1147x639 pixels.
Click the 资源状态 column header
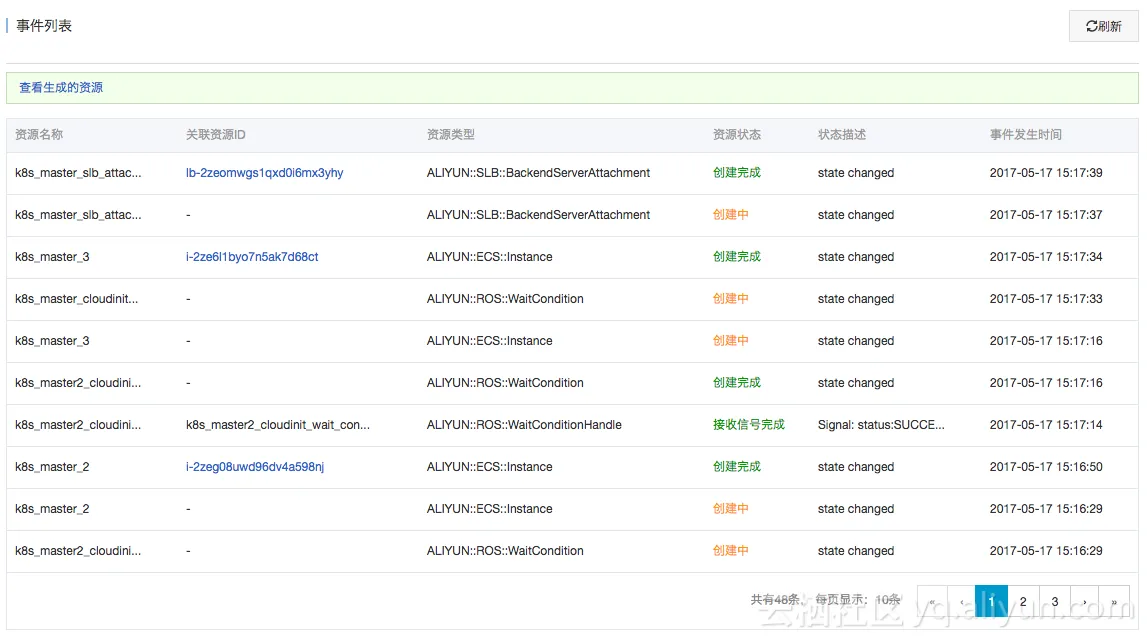point(737,135)
